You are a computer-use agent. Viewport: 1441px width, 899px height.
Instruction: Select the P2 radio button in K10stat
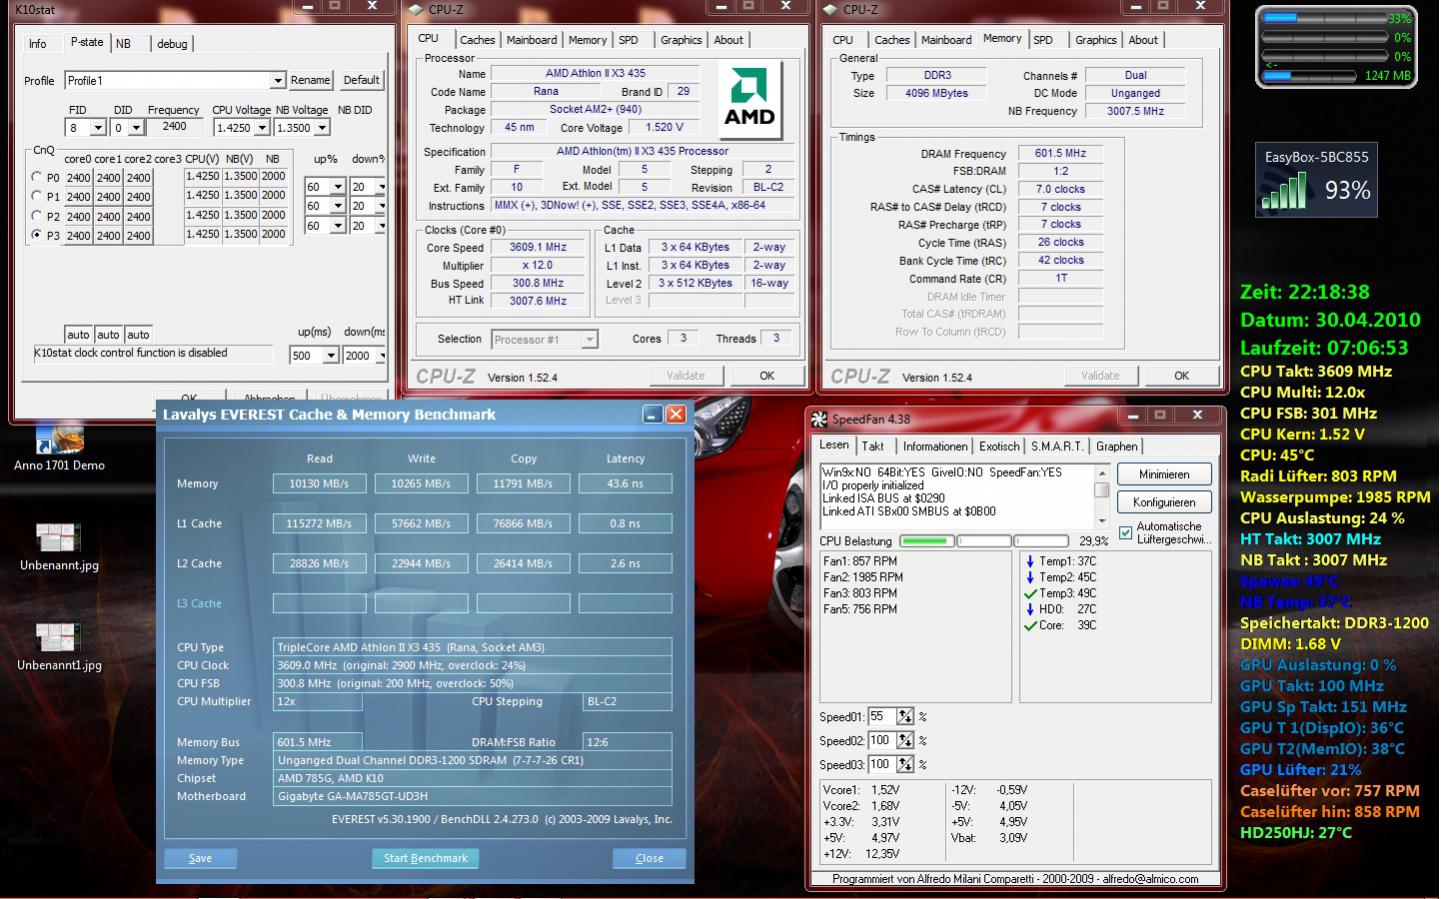(37, 216)
